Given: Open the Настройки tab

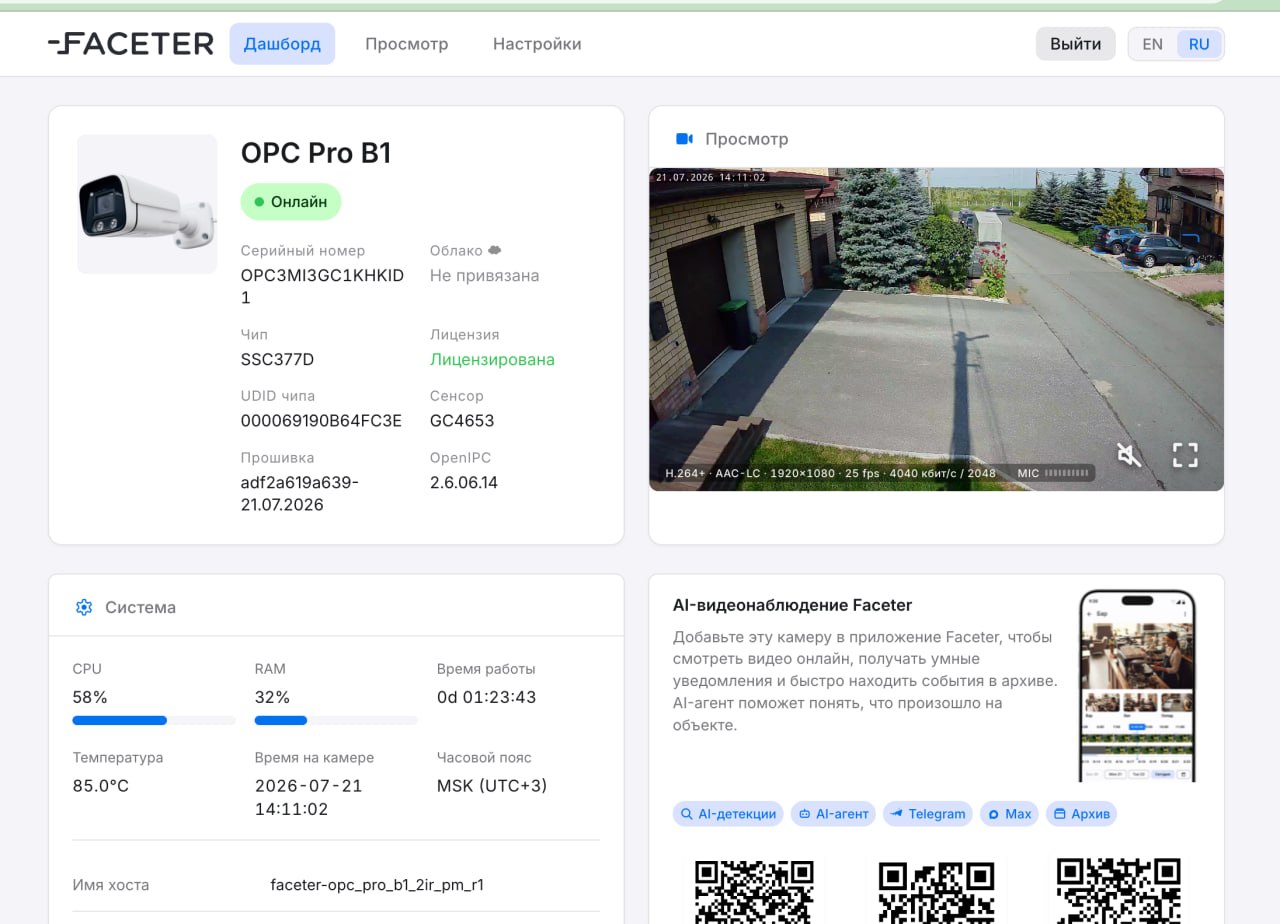Looking at the screenshot, I should pyautogui.click(x=537, y=44).
